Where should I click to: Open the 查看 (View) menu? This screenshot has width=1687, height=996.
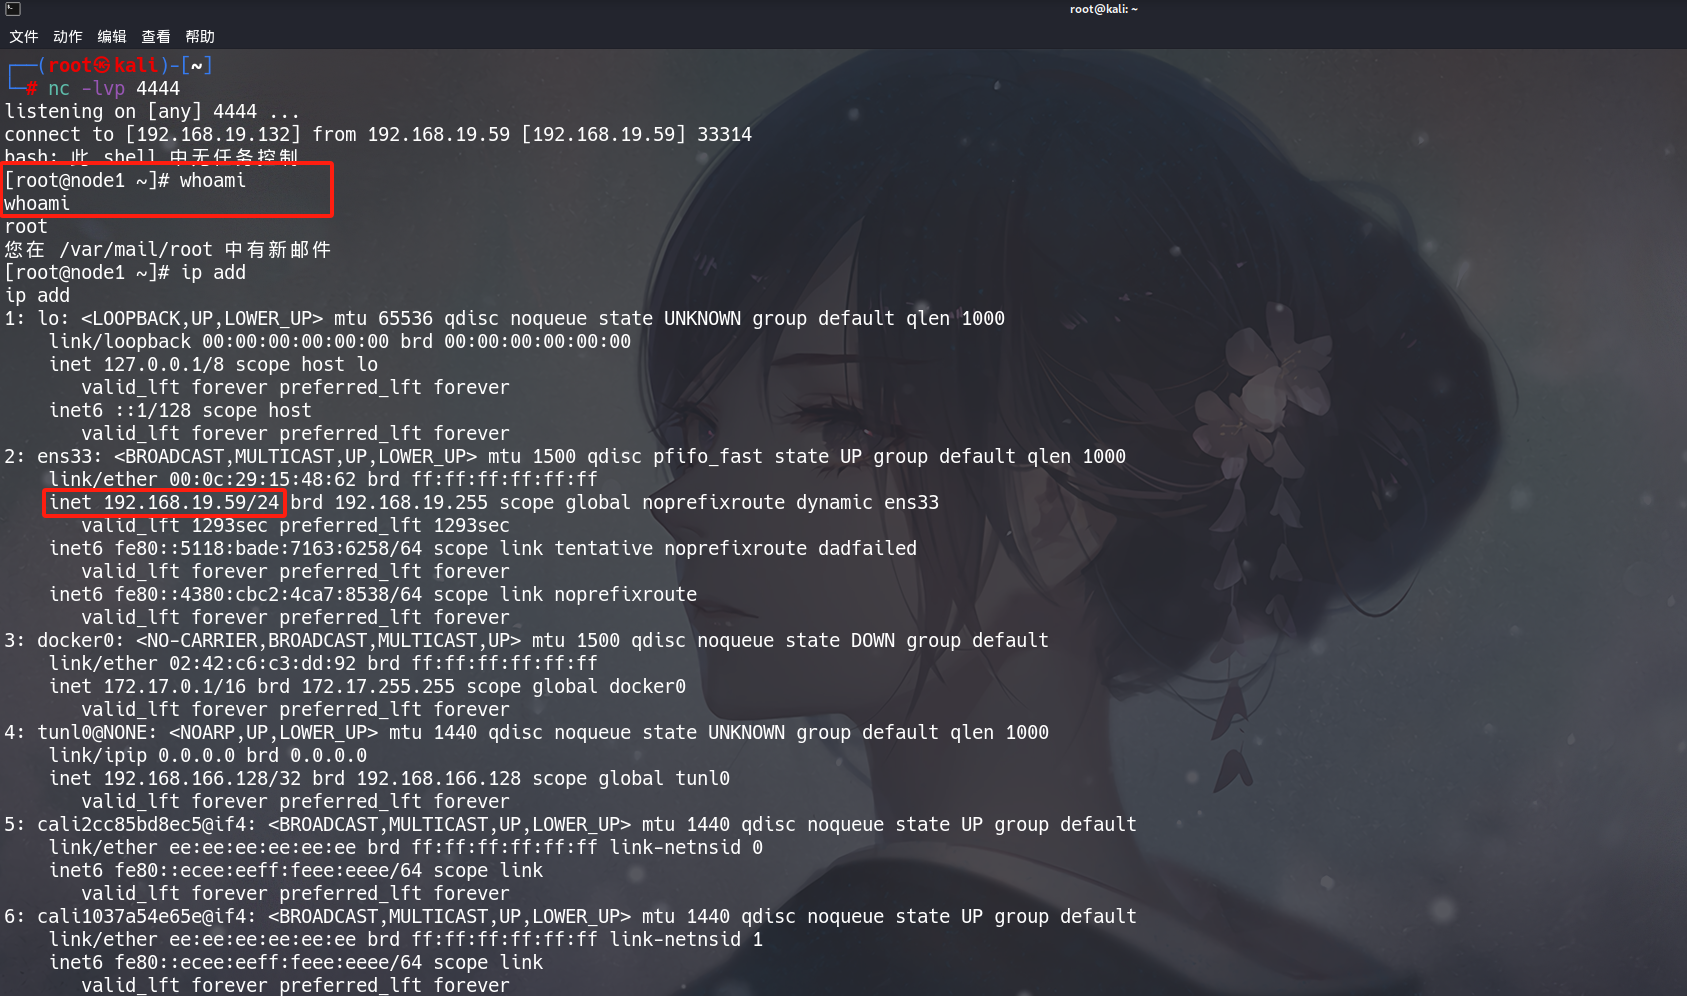[156, 37]
